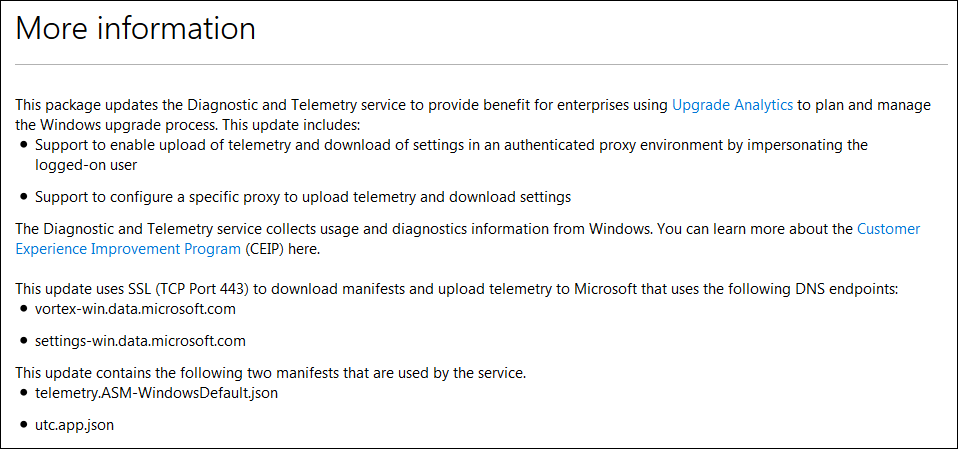Click the 'Support to configure a specific proxy' text
The height and width of the screenshot is (449, 958).
pyautogui.click(x=302, y=197)
